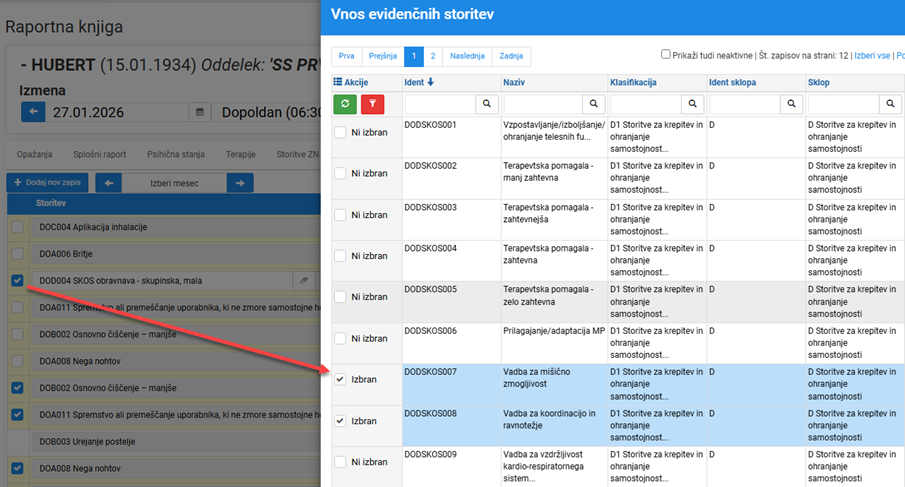Click the red filter clear icon

pos(372,104)
